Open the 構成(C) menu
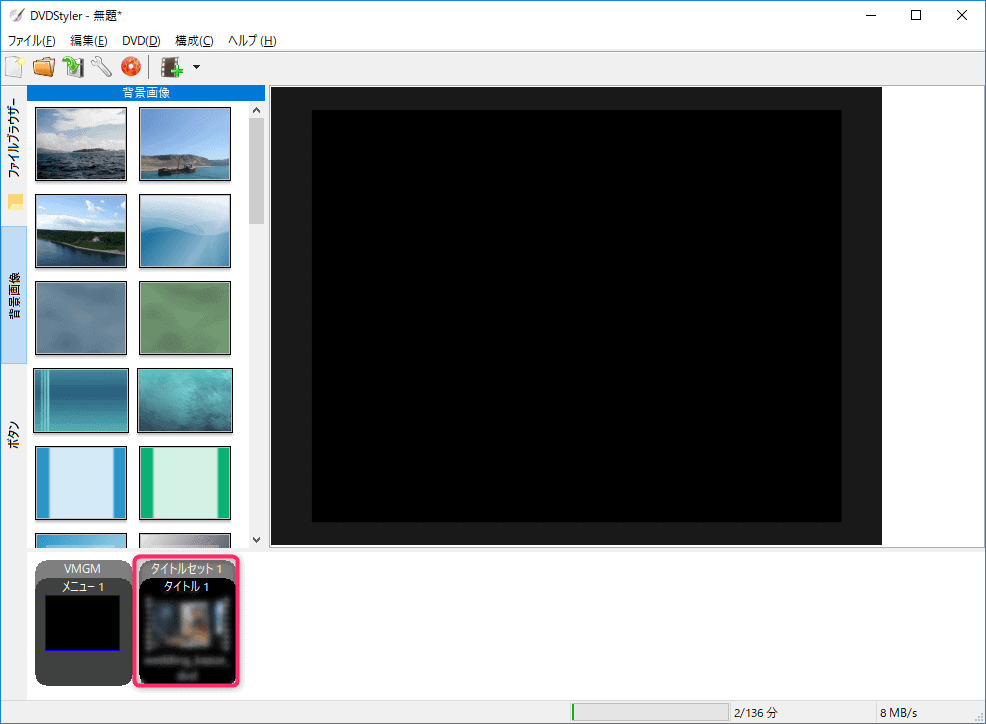The height and width of the screenshot is (724, 986). coord(194,41)
